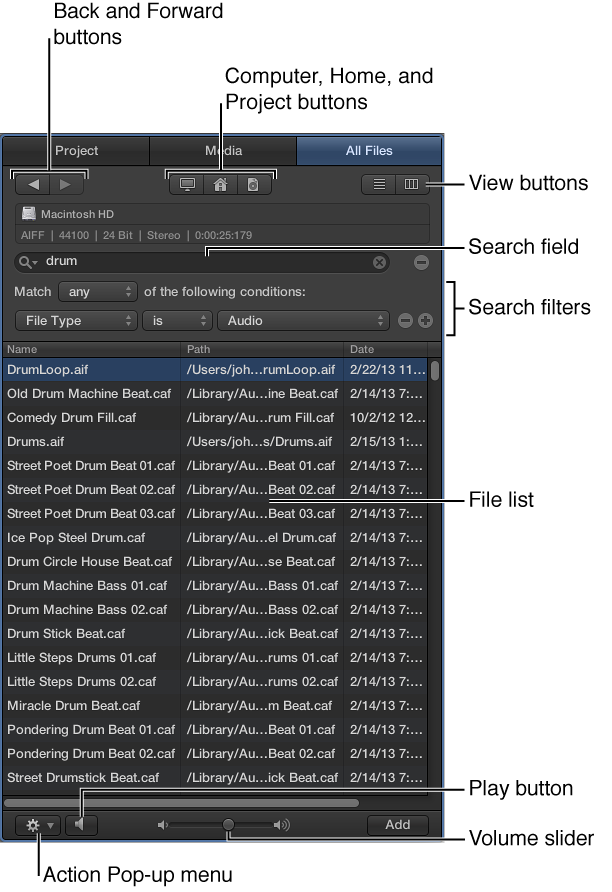
Task: Open the Match any/all dropdown
Action: pos(98,292)
